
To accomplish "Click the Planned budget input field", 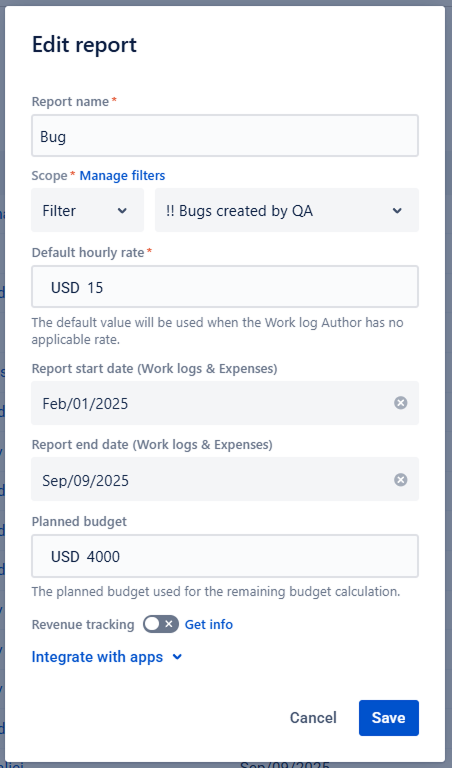I will (225, 556).
